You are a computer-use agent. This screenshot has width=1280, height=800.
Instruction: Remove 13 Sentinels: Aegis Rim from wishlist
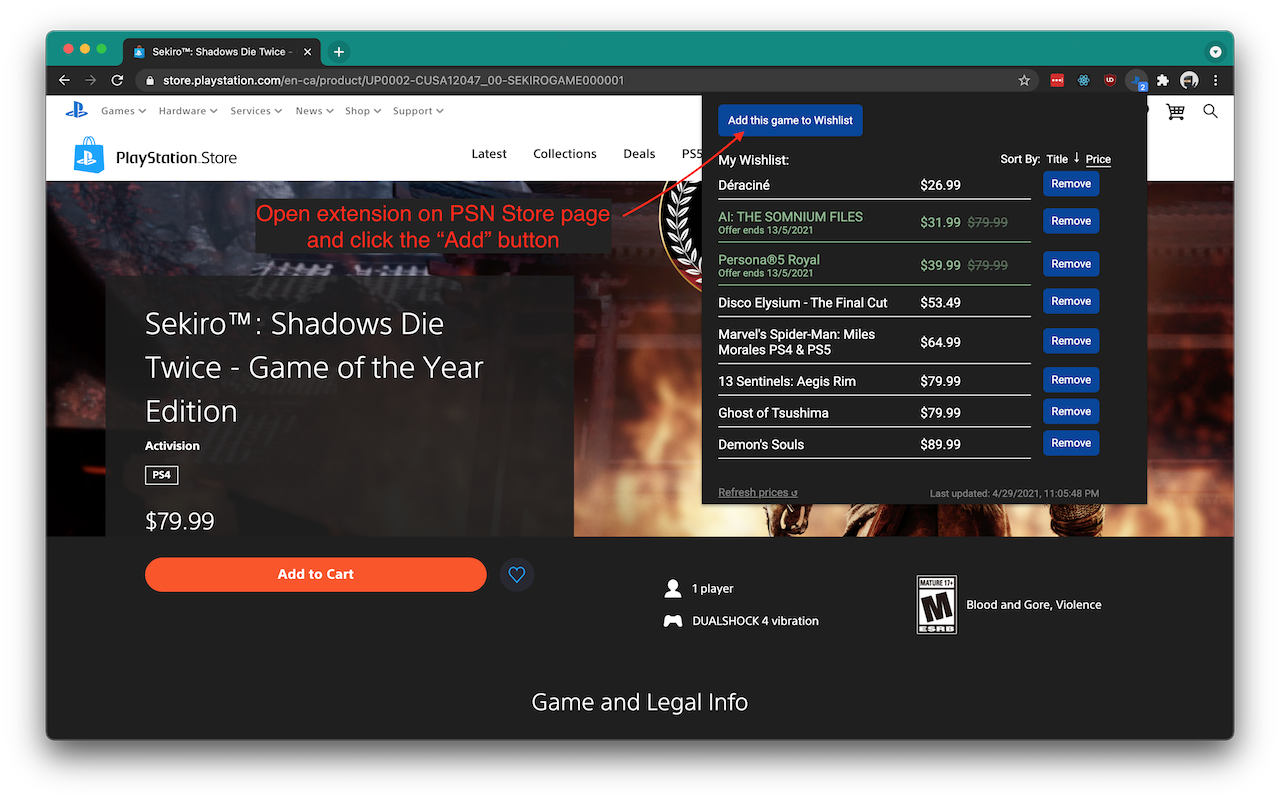pyautogui.click(x=1071, y=380)
